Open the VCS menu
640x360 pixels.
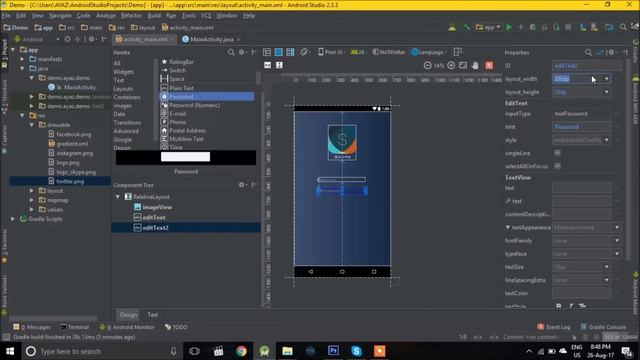[x=206, y=16]
